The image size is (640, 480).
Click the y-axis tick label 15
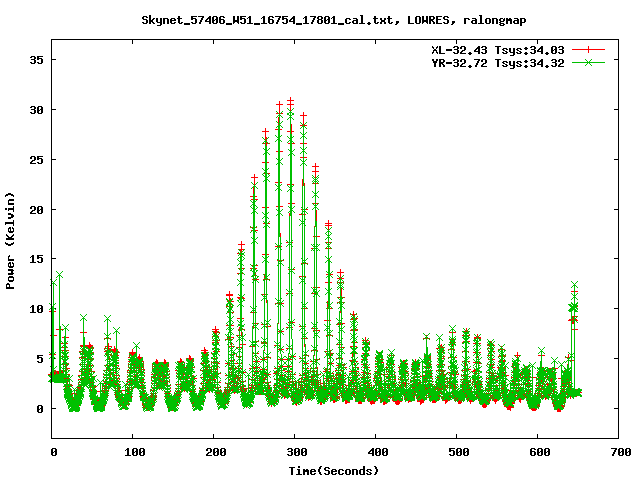click(36, 259)
